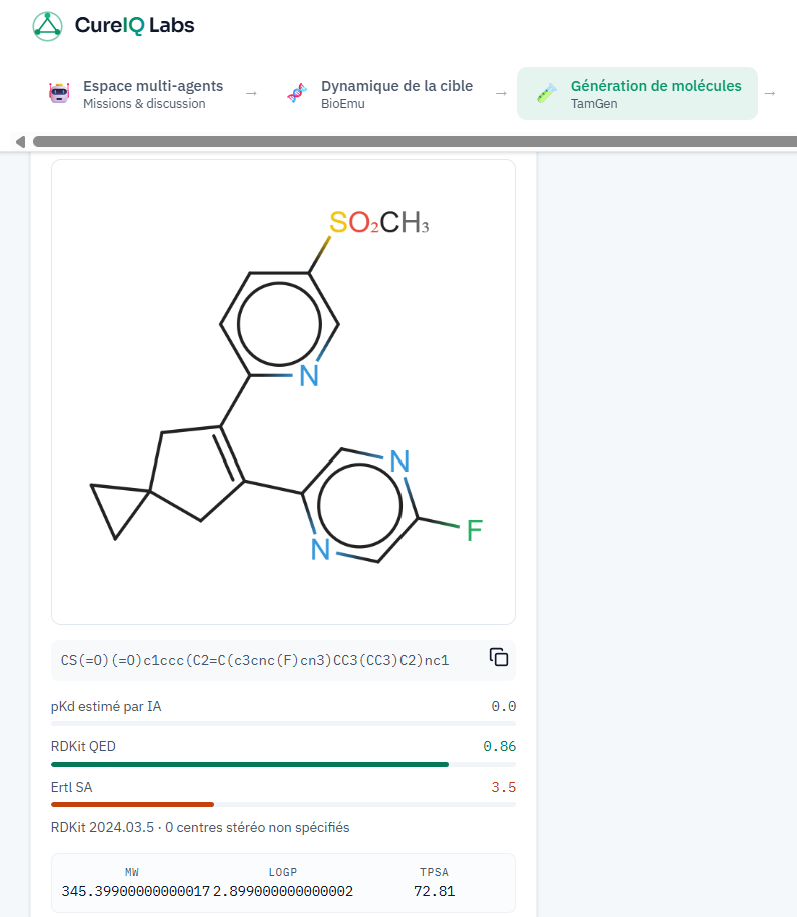
Task: Click the pKd value 0.0
Action: (503, 706)
